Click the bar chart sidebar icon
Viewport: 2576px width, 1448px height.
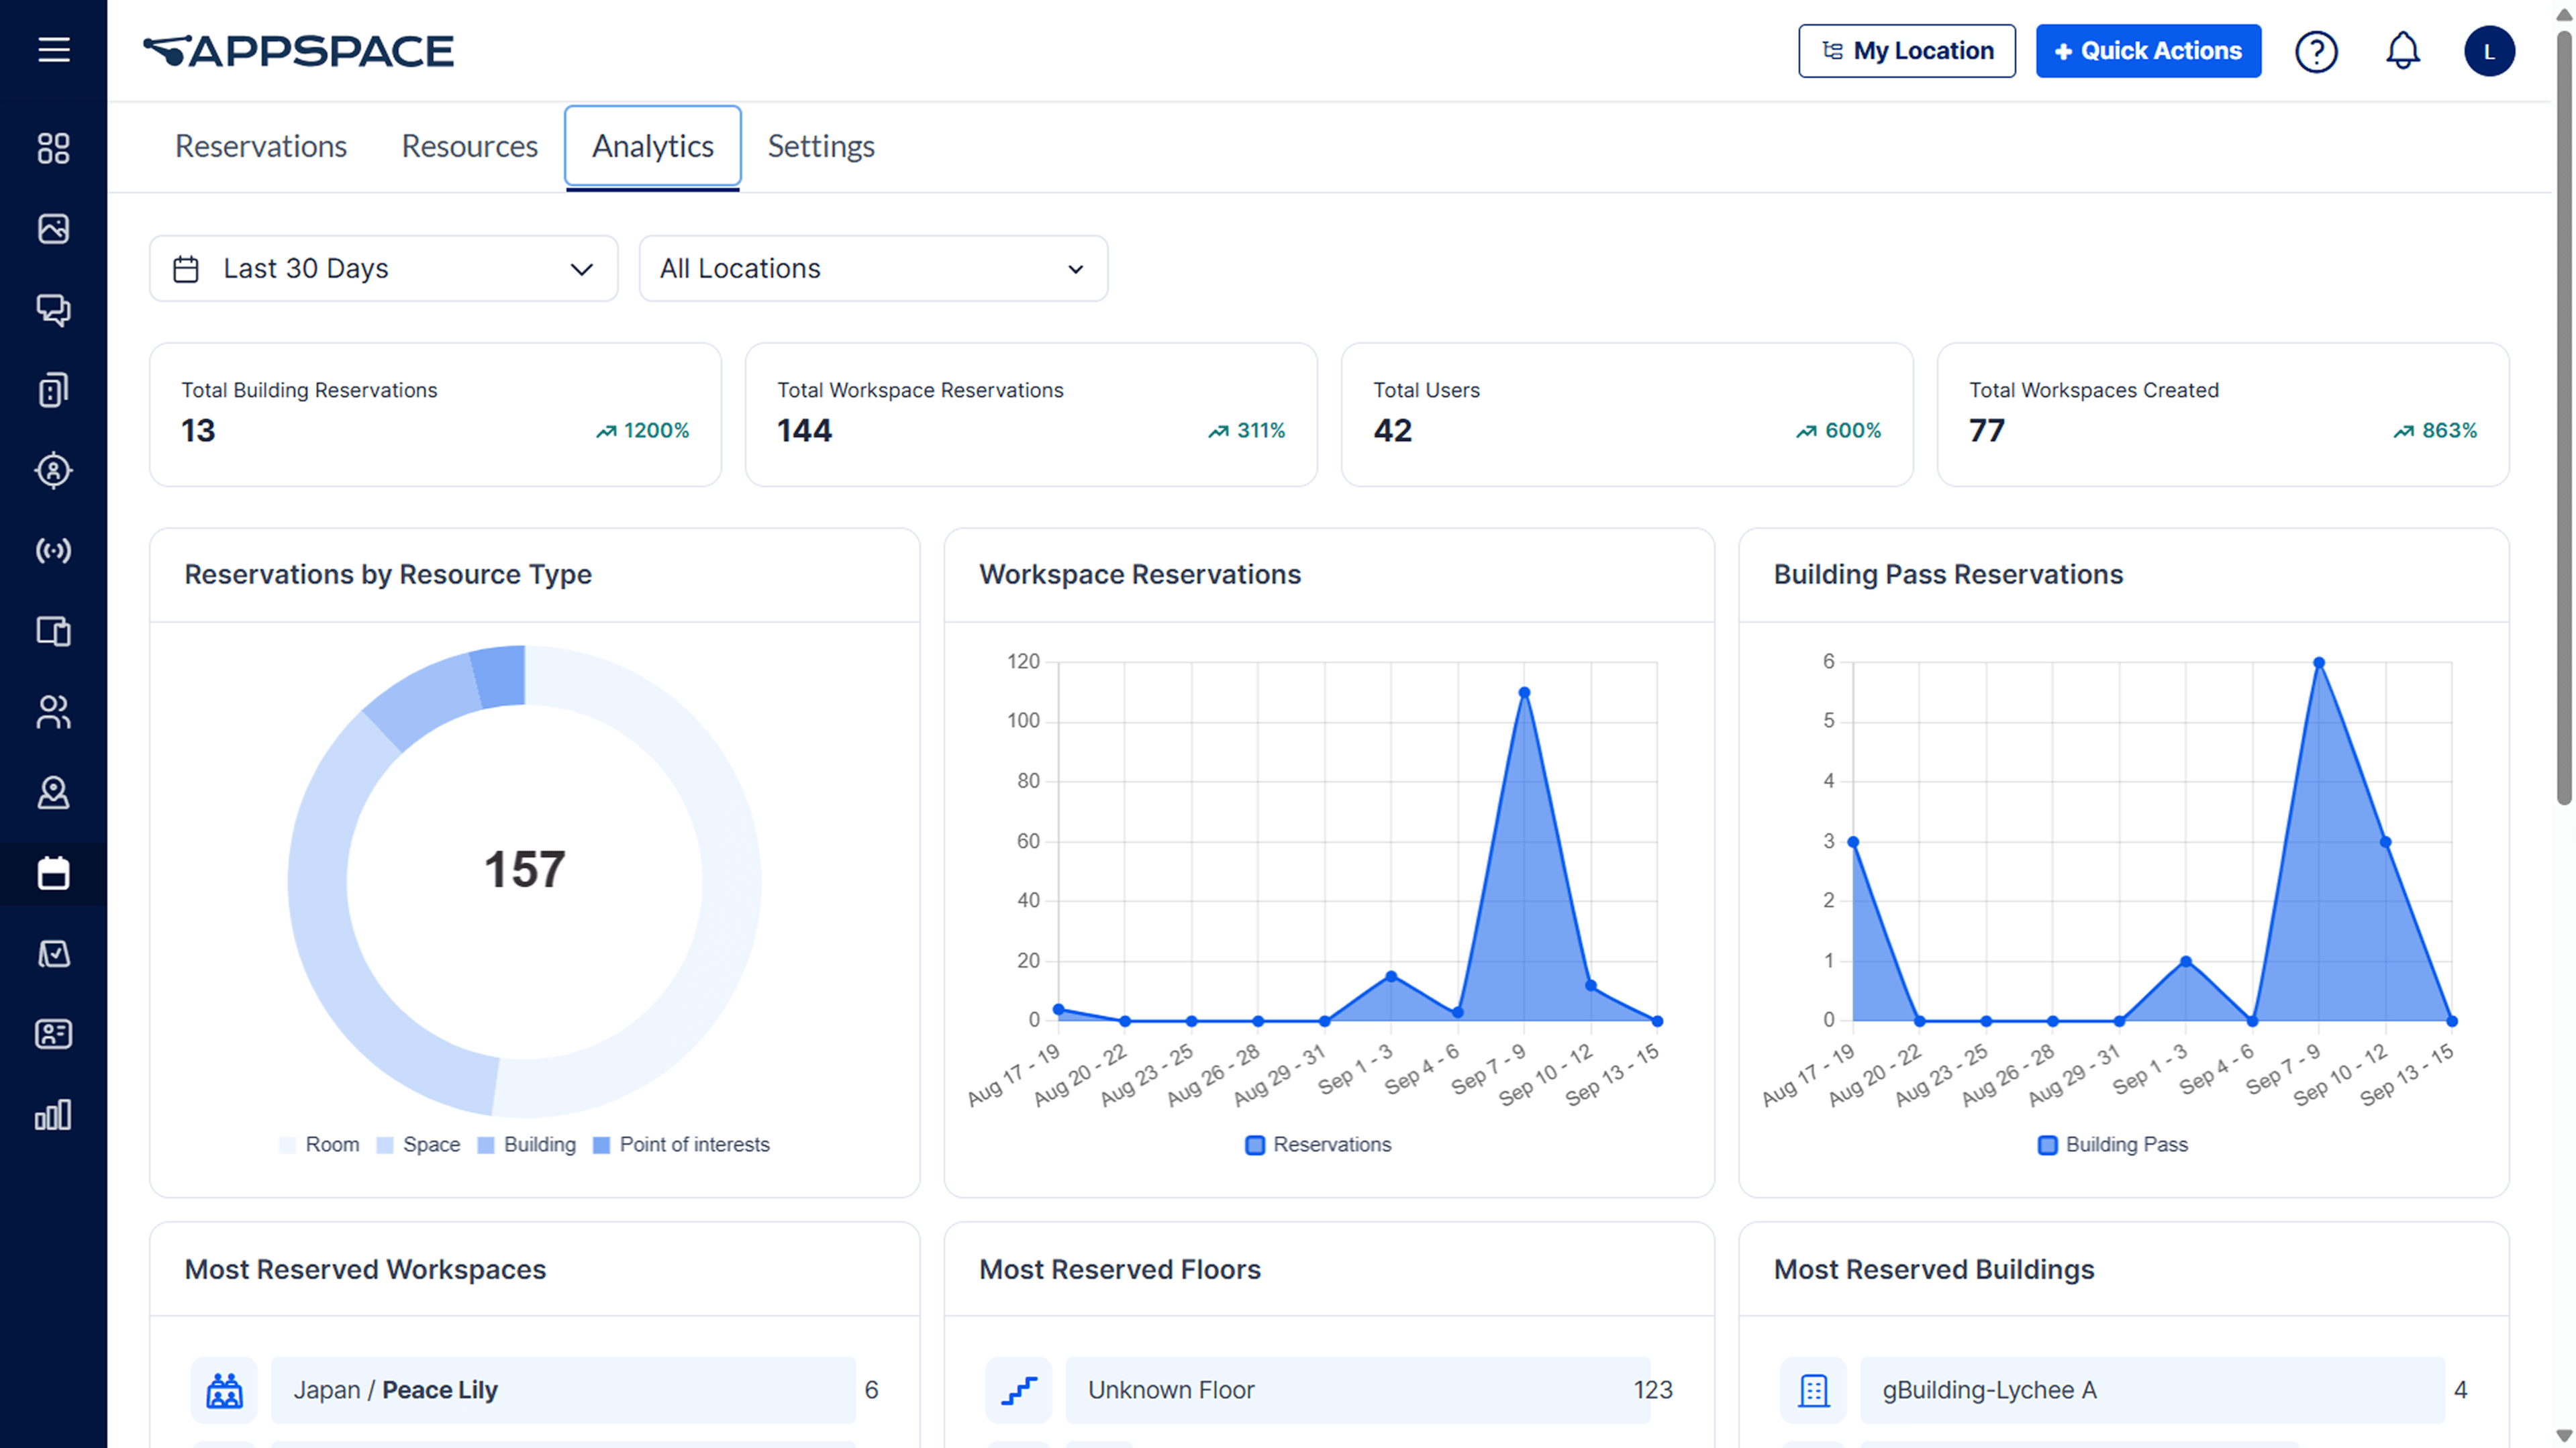click(54, 1114)
